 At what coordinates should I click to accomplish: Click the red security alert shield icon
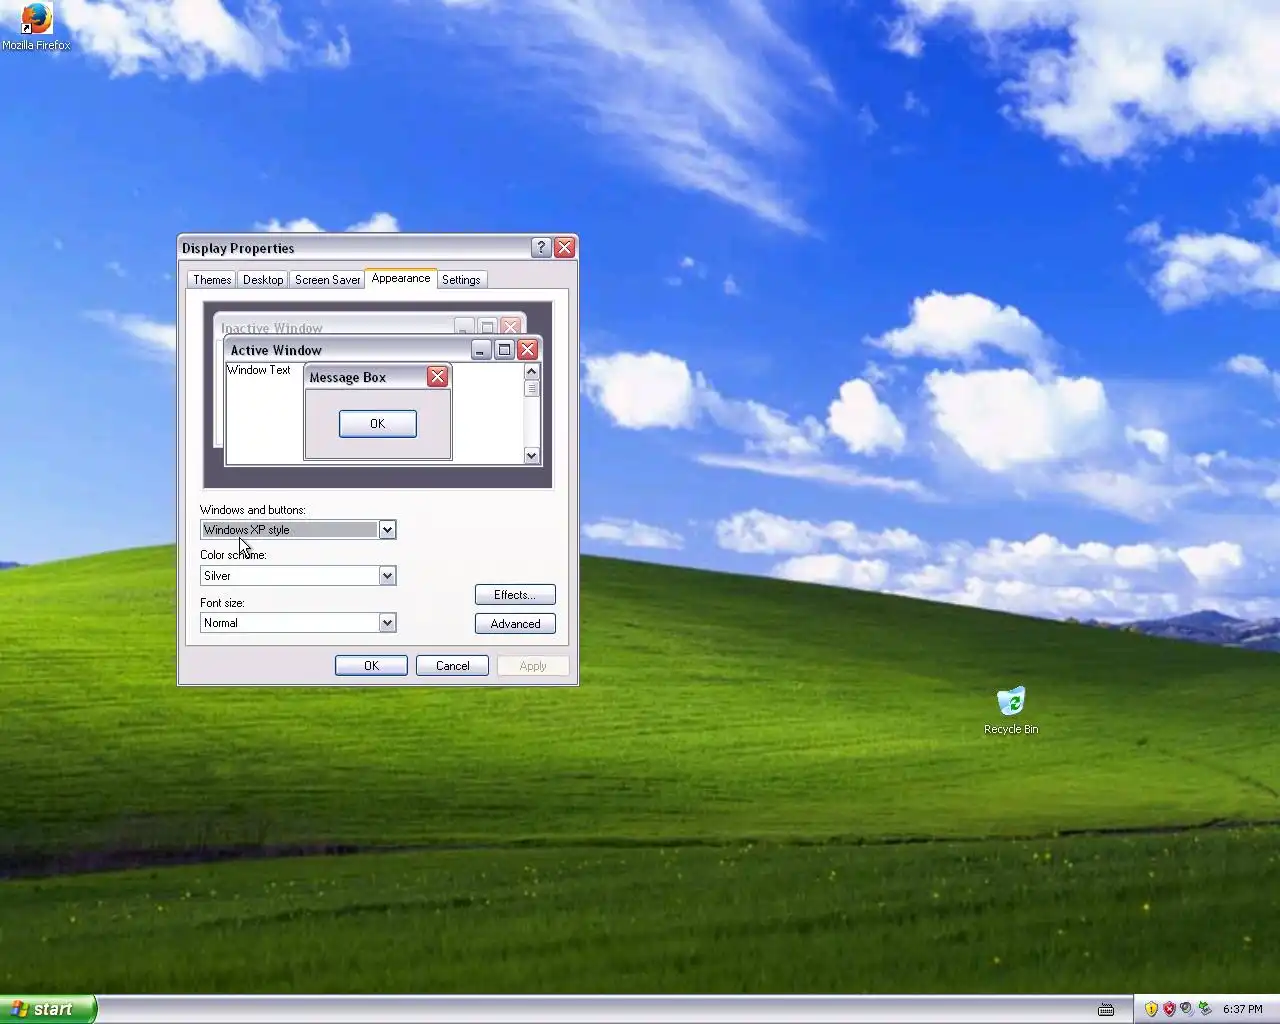click(x=1169, y=1009)
